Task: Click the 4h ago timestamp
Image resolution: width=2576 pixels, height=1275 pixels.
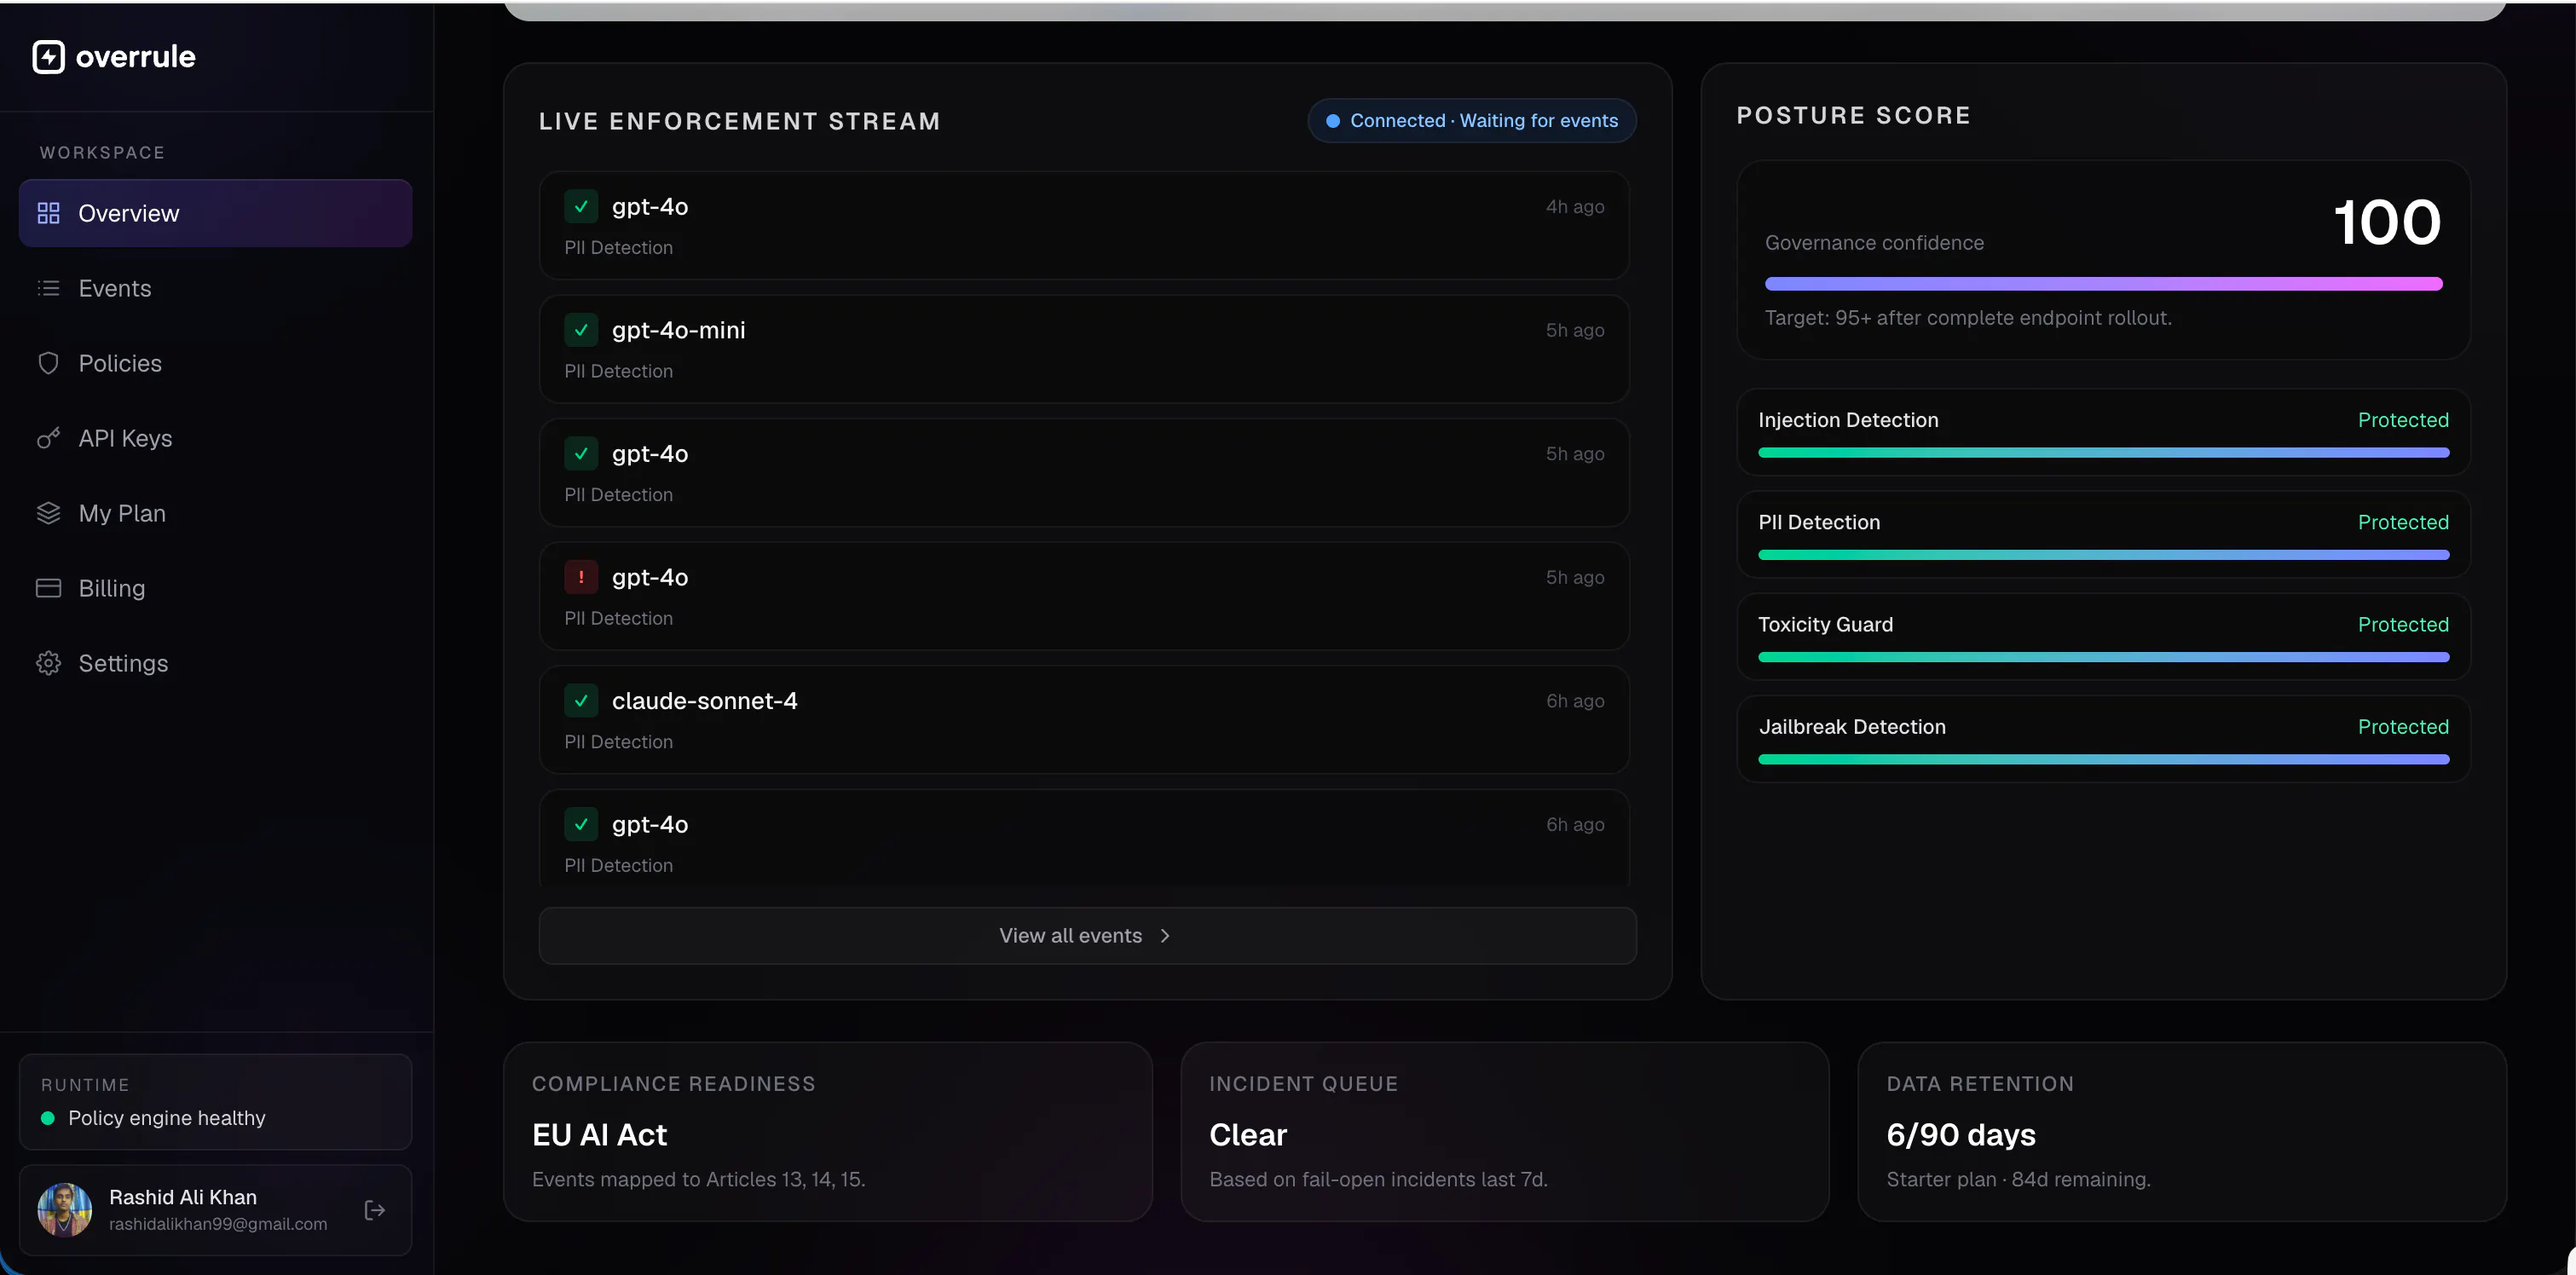Action: (x=1575, y=207)
